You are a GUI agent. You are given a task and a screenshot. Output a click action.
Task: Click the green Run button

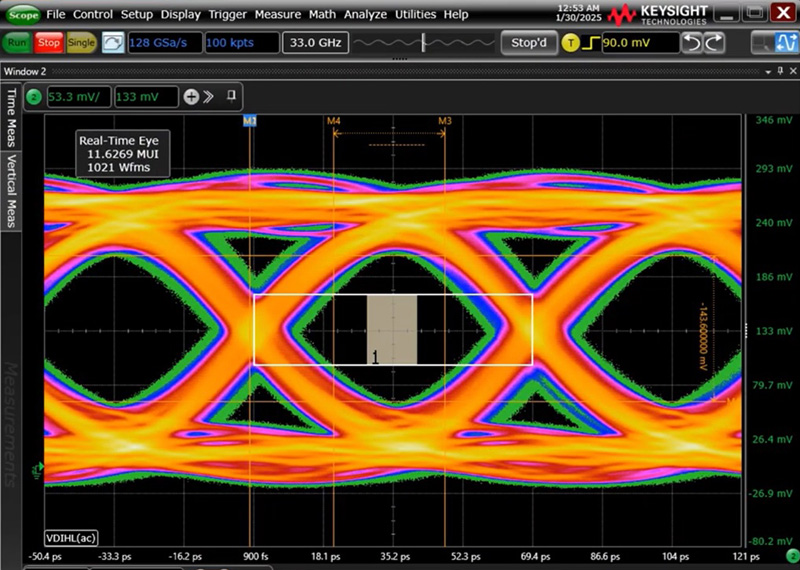17,43
